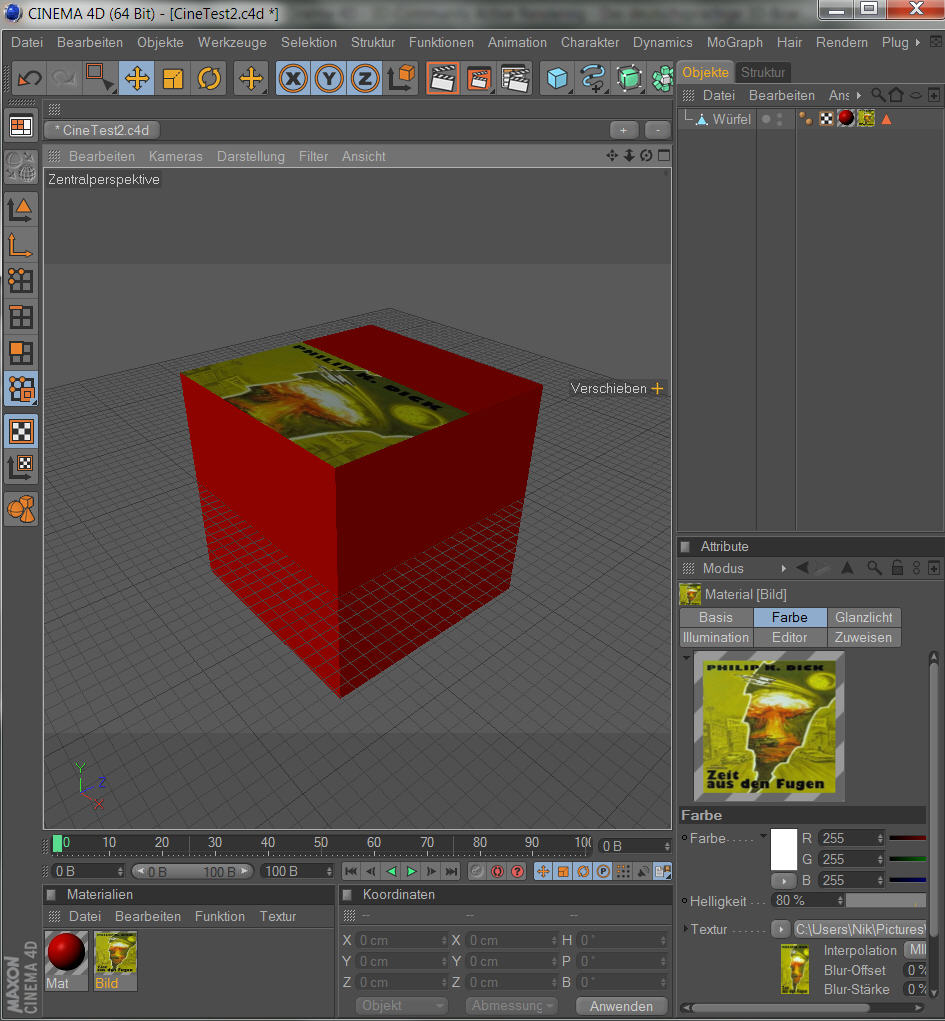The height and width of the screenshot is (1021, 945).
Task: Open the Glanzlicht tab of the material
Action: tap(864, 617)
